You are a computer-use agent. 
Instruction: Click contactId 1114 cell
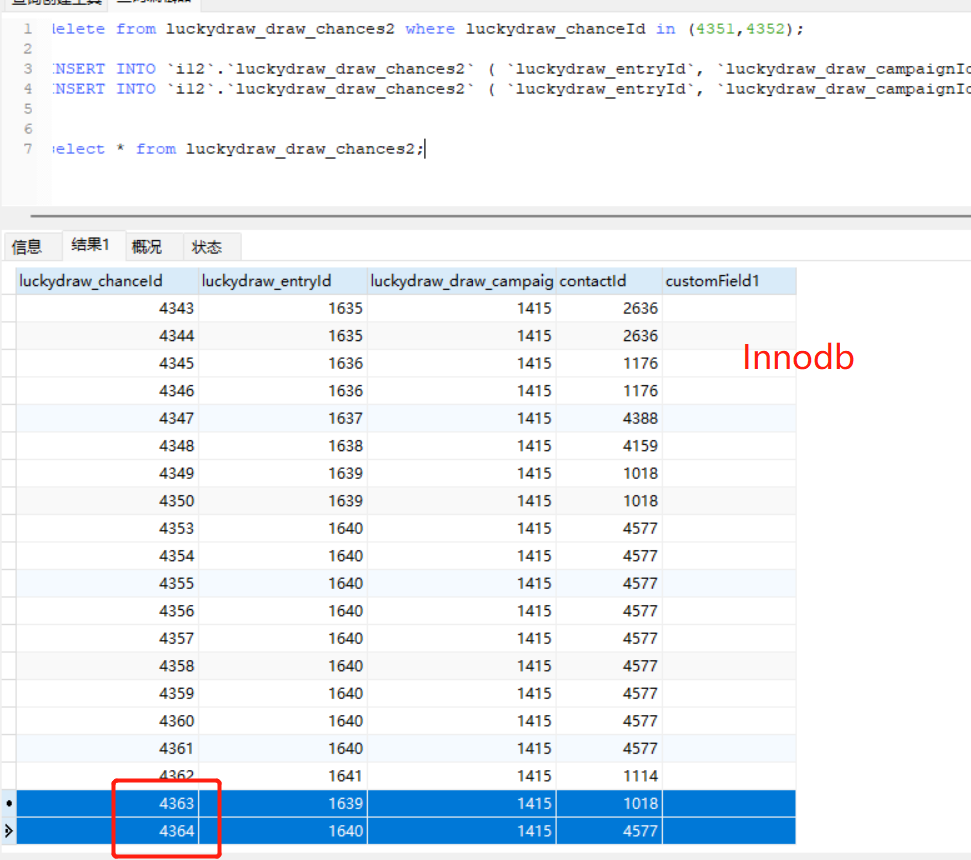609,776
